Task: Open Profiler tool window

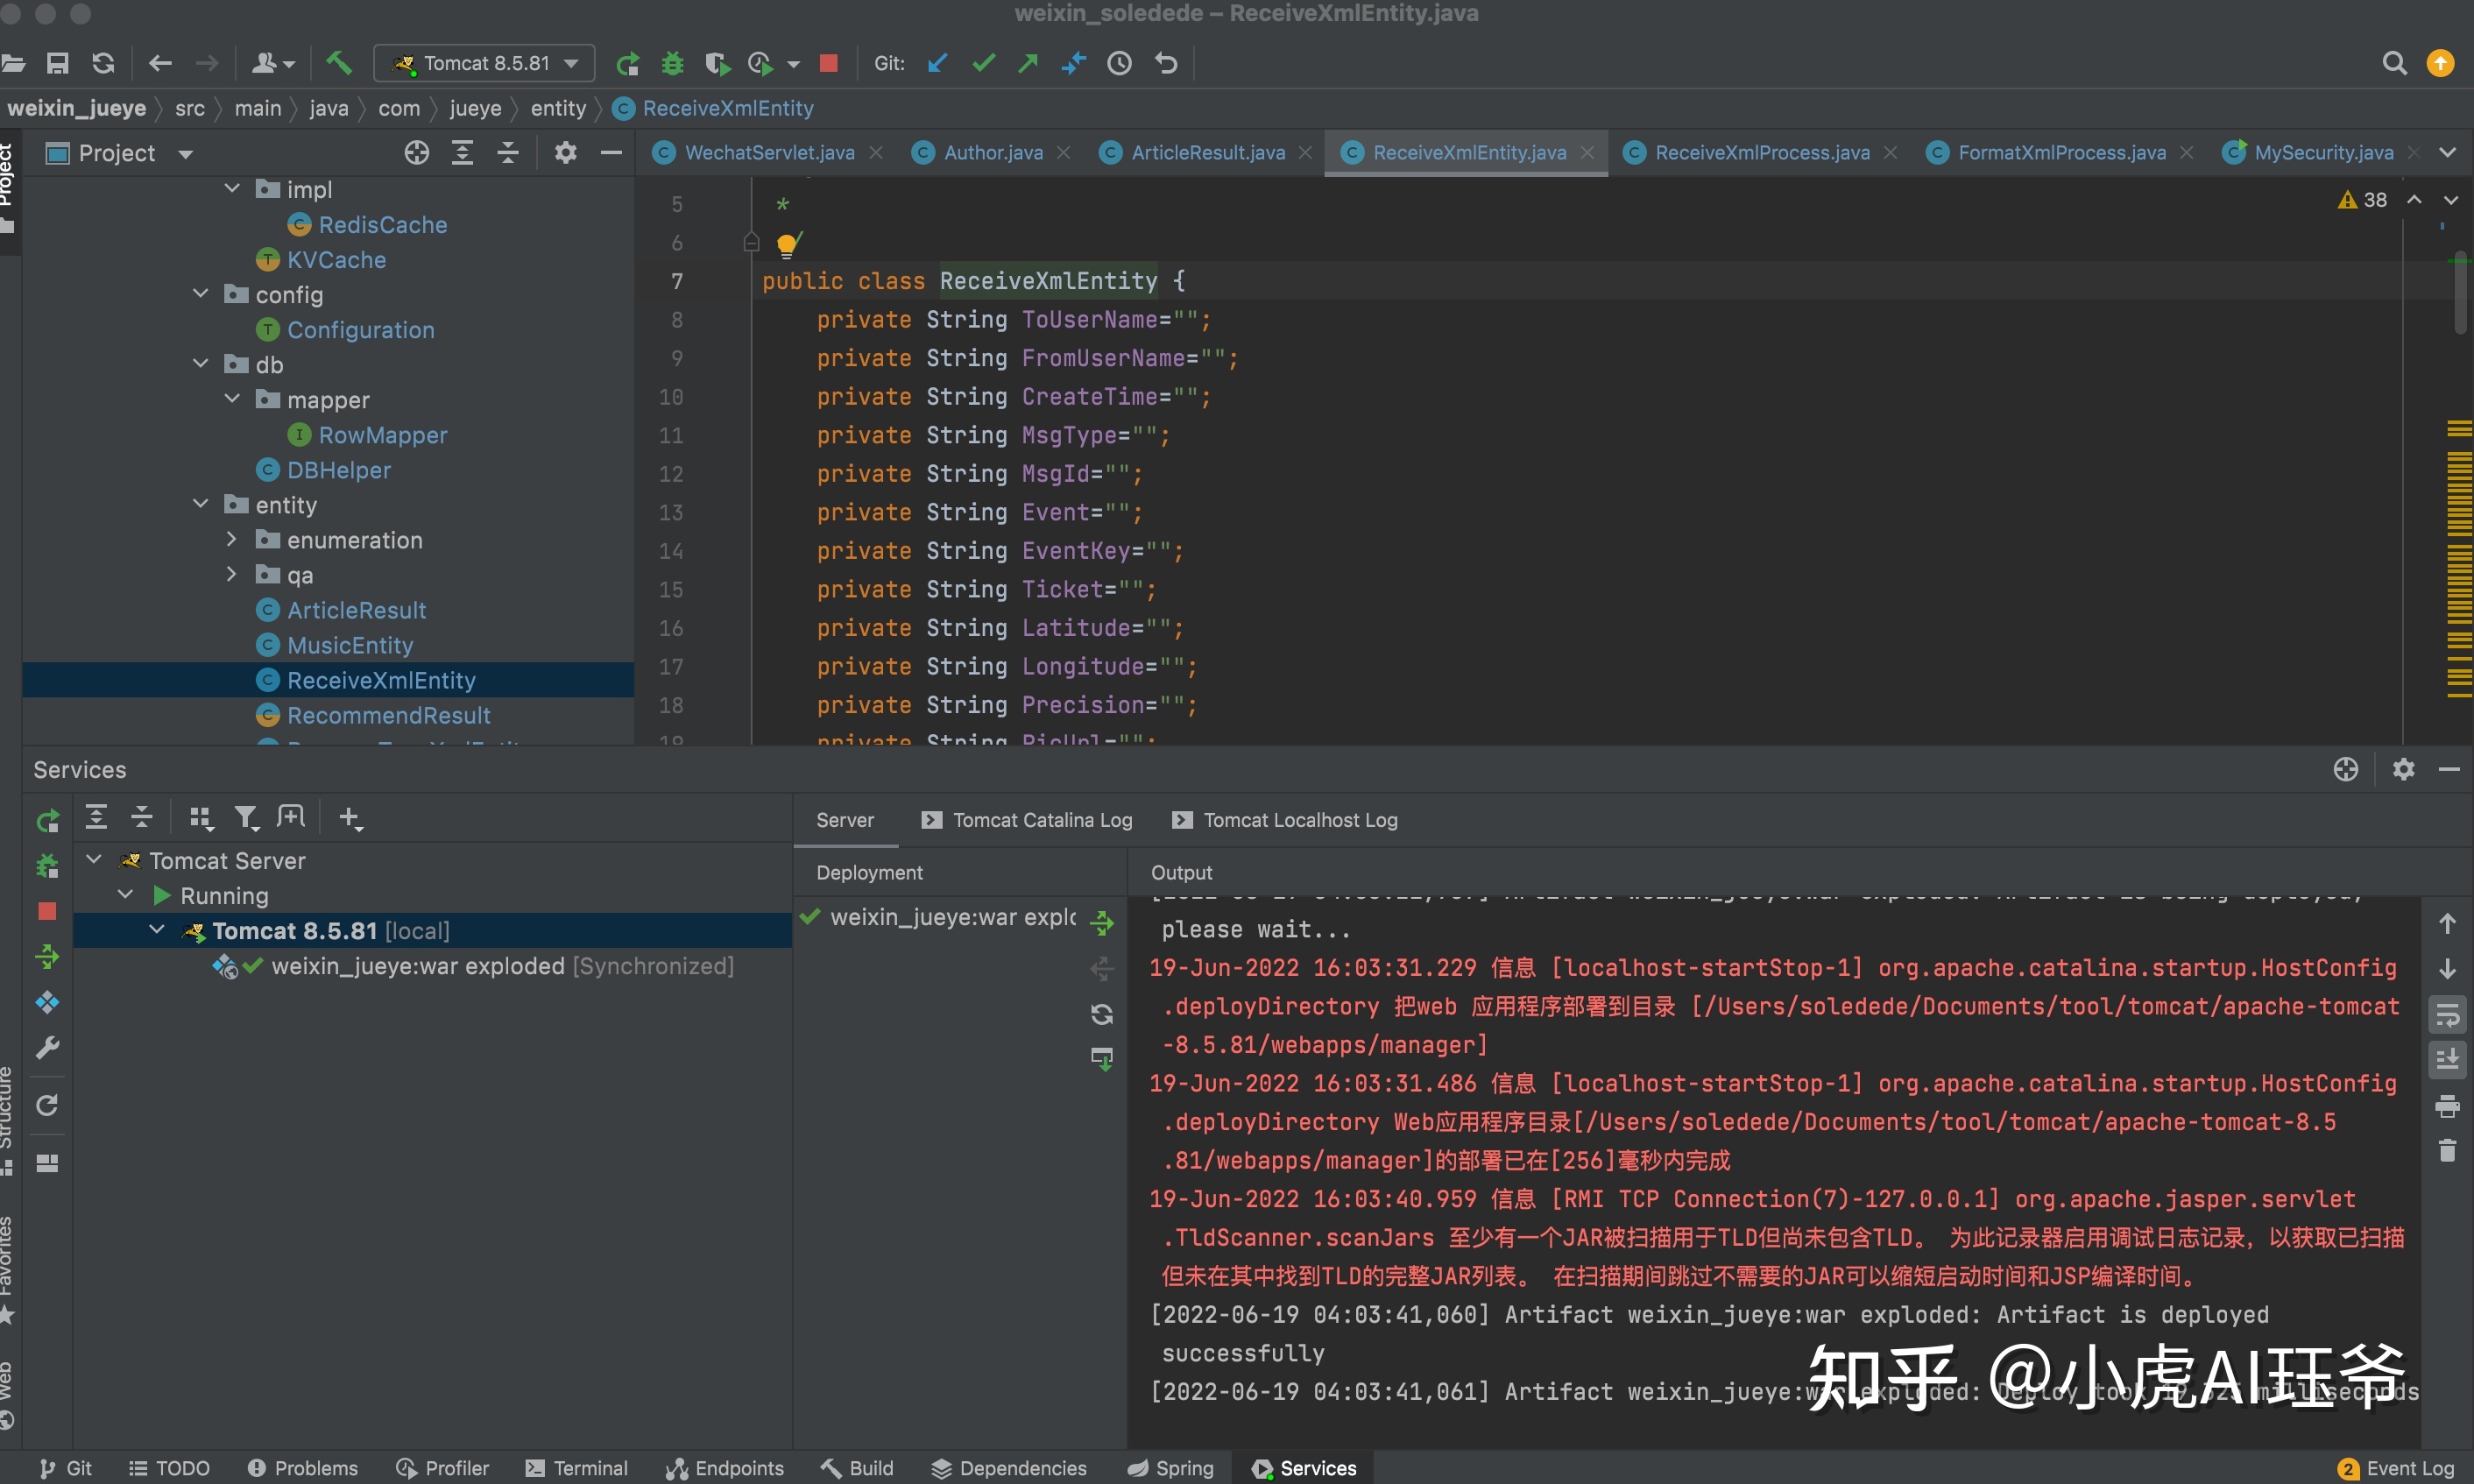Action: (443, 1468)
